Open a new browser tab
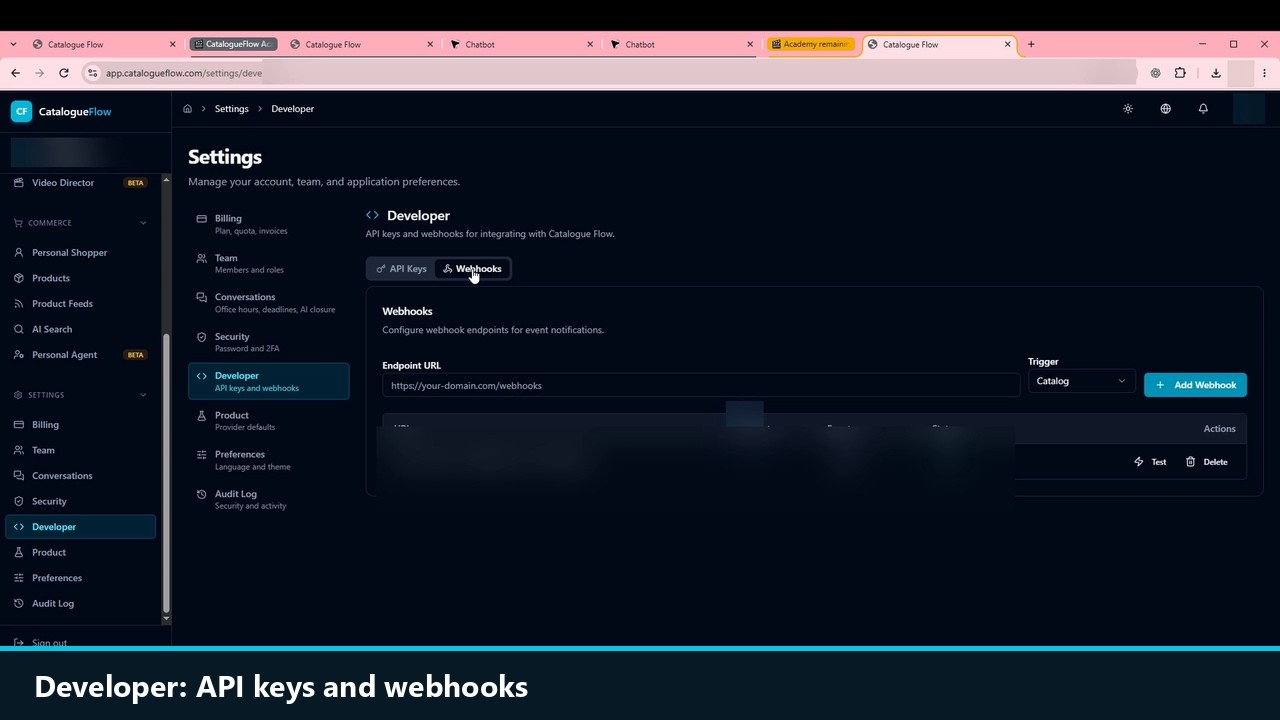The height and width of the screenshot is (720, 1280). tap(1031, 44)
